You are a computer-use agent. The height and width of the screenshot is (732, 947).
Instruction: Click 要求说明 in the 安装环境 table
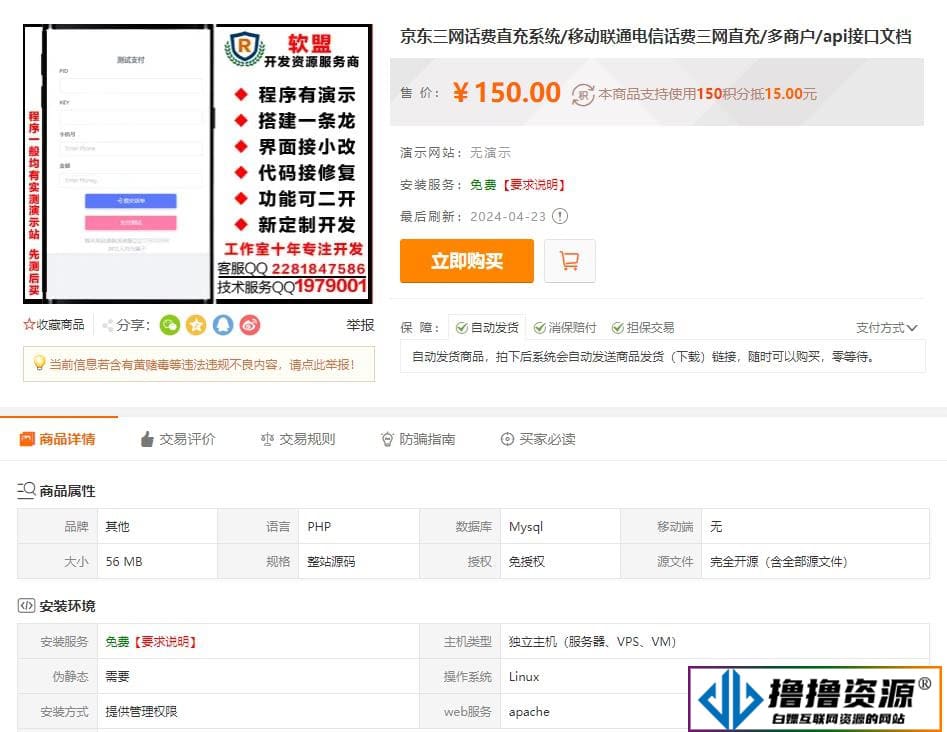(165, 641)
